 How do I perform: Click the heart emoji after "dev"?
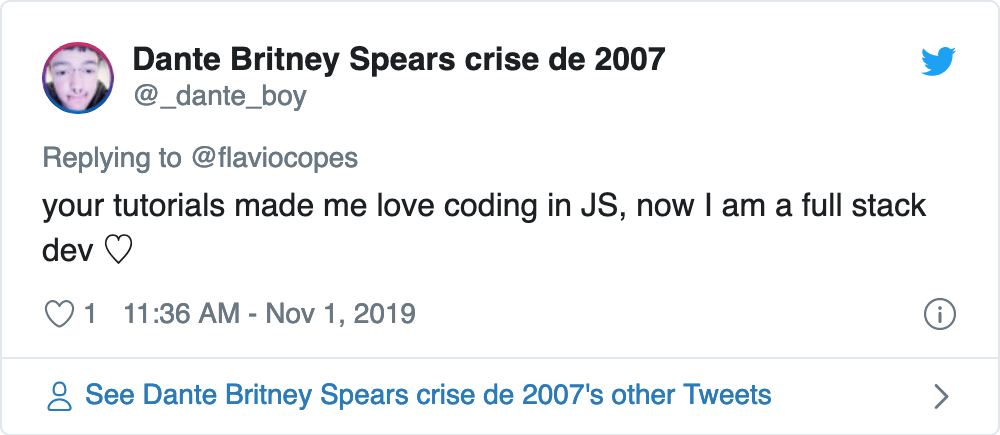(x=118, y=251)
